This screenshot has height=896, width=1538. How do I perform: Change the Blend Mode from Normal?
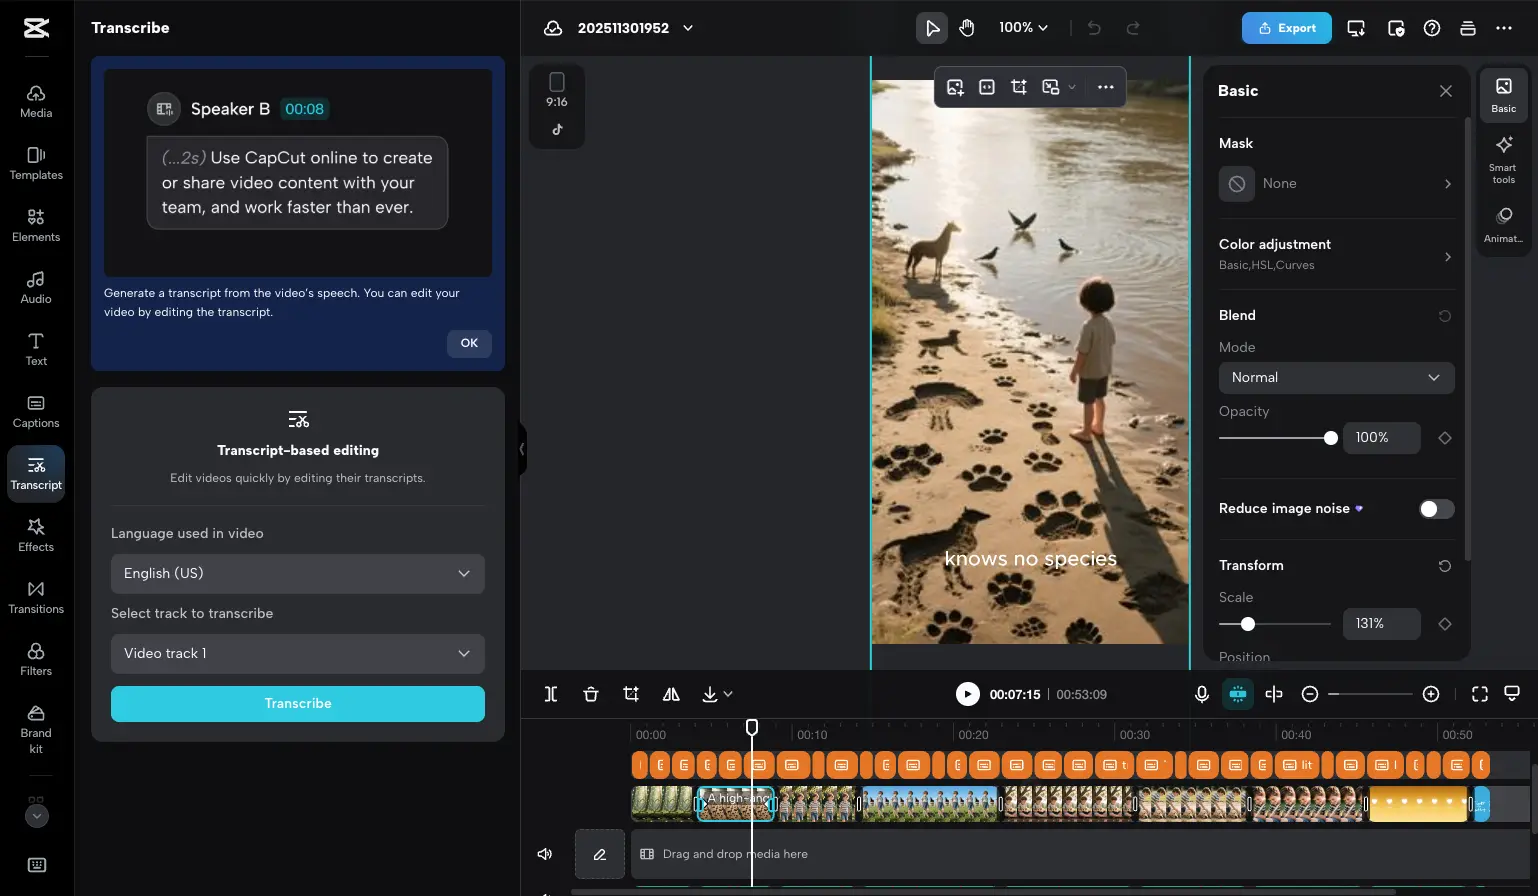[1336, 377]
